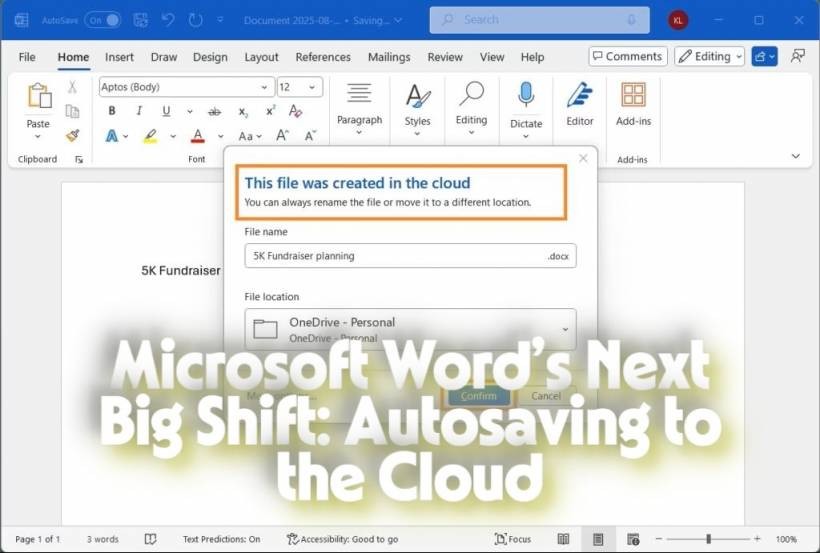Switch to Focus mode
The image size is (820, 553).
(512, 539)
